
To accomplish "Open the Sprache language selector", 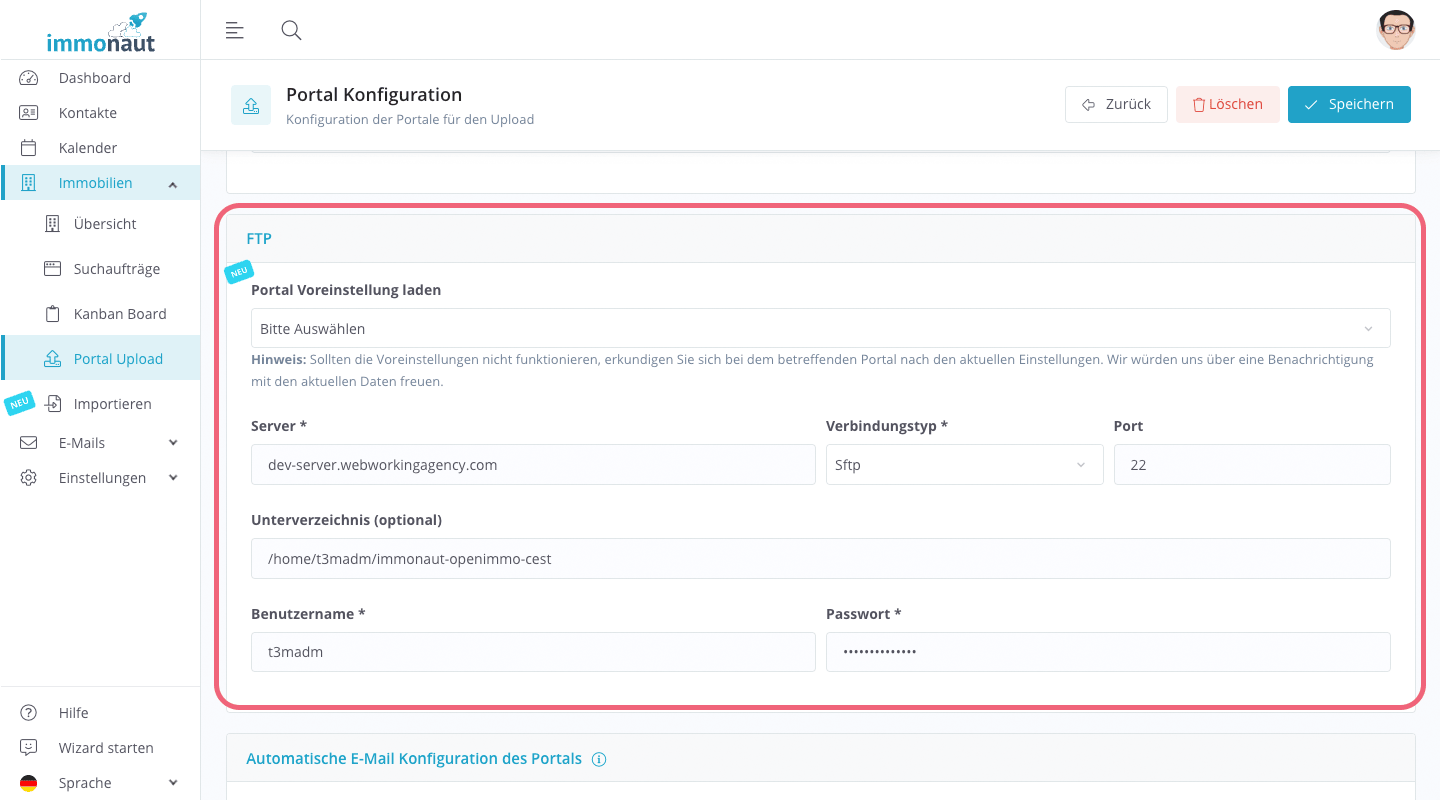I will 100,783.
